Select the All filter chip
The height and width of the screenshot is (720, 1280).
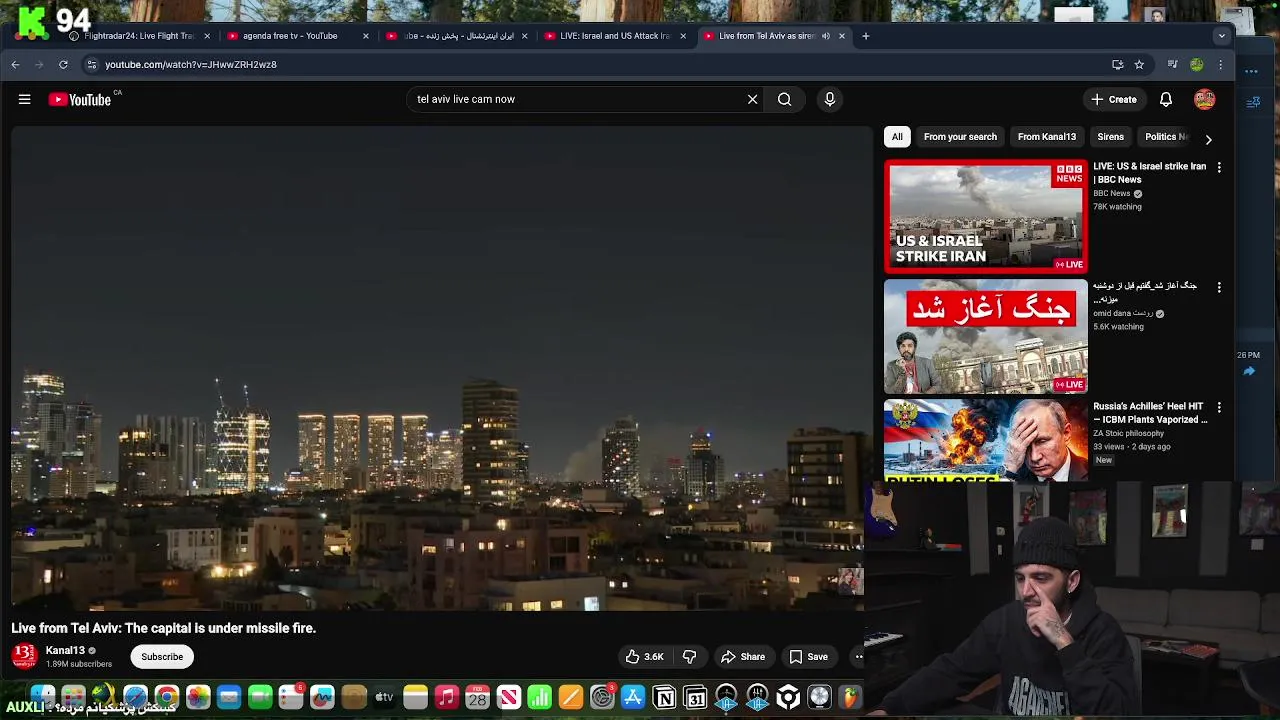[897, 137]
